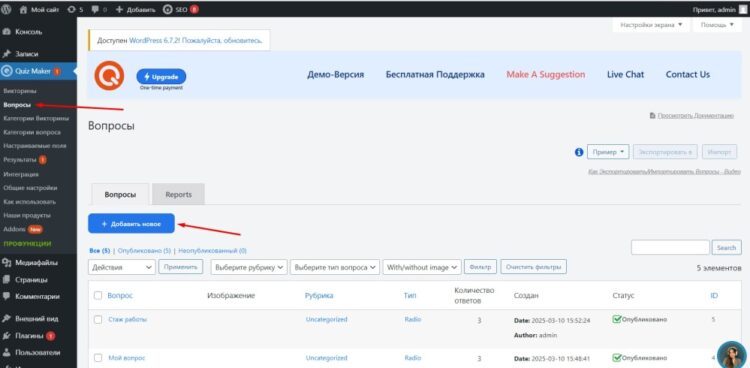Screen dimensions: 750x368
Task: Open the With/without image dropdown
Action: click(x=422, y=267)
